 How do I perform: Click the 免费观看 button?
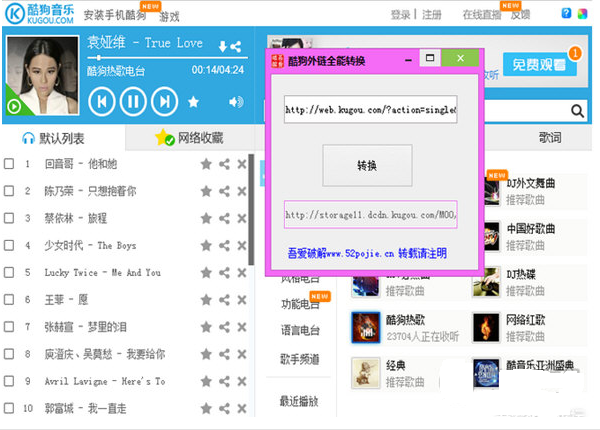click(540, 65)
